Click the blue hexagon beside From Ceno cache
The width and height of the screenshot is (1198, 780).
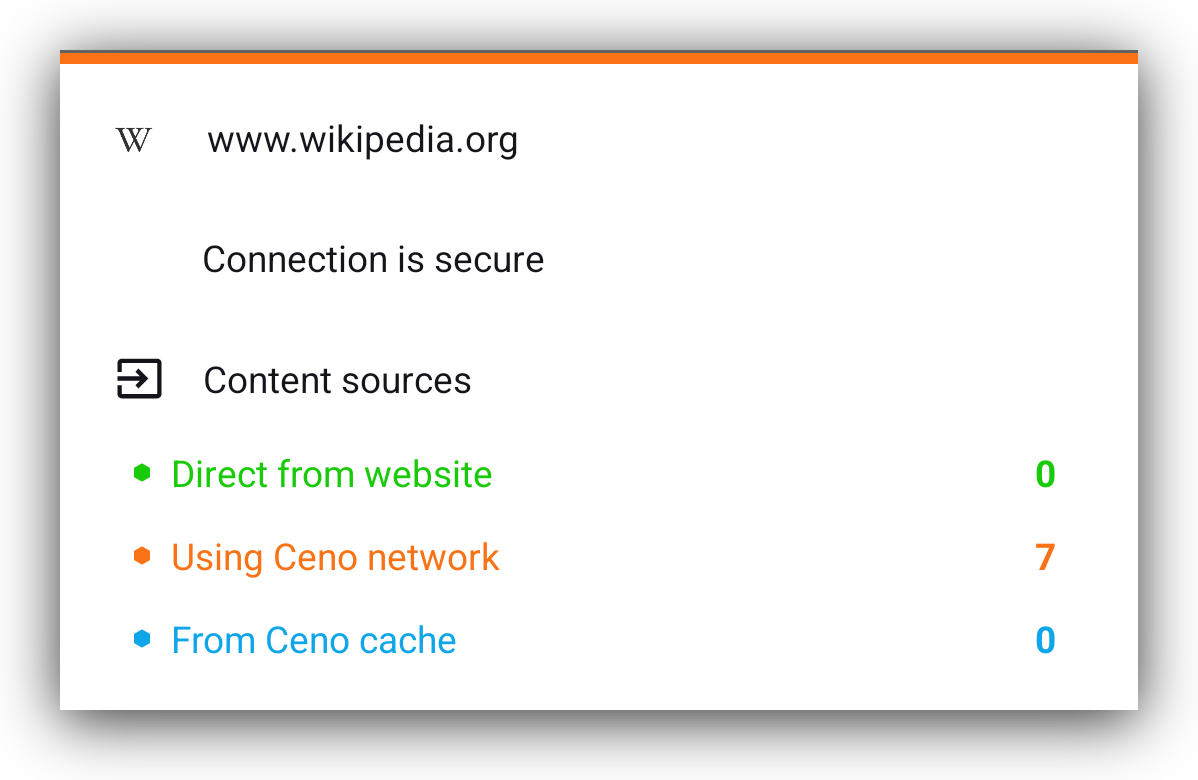142,639
